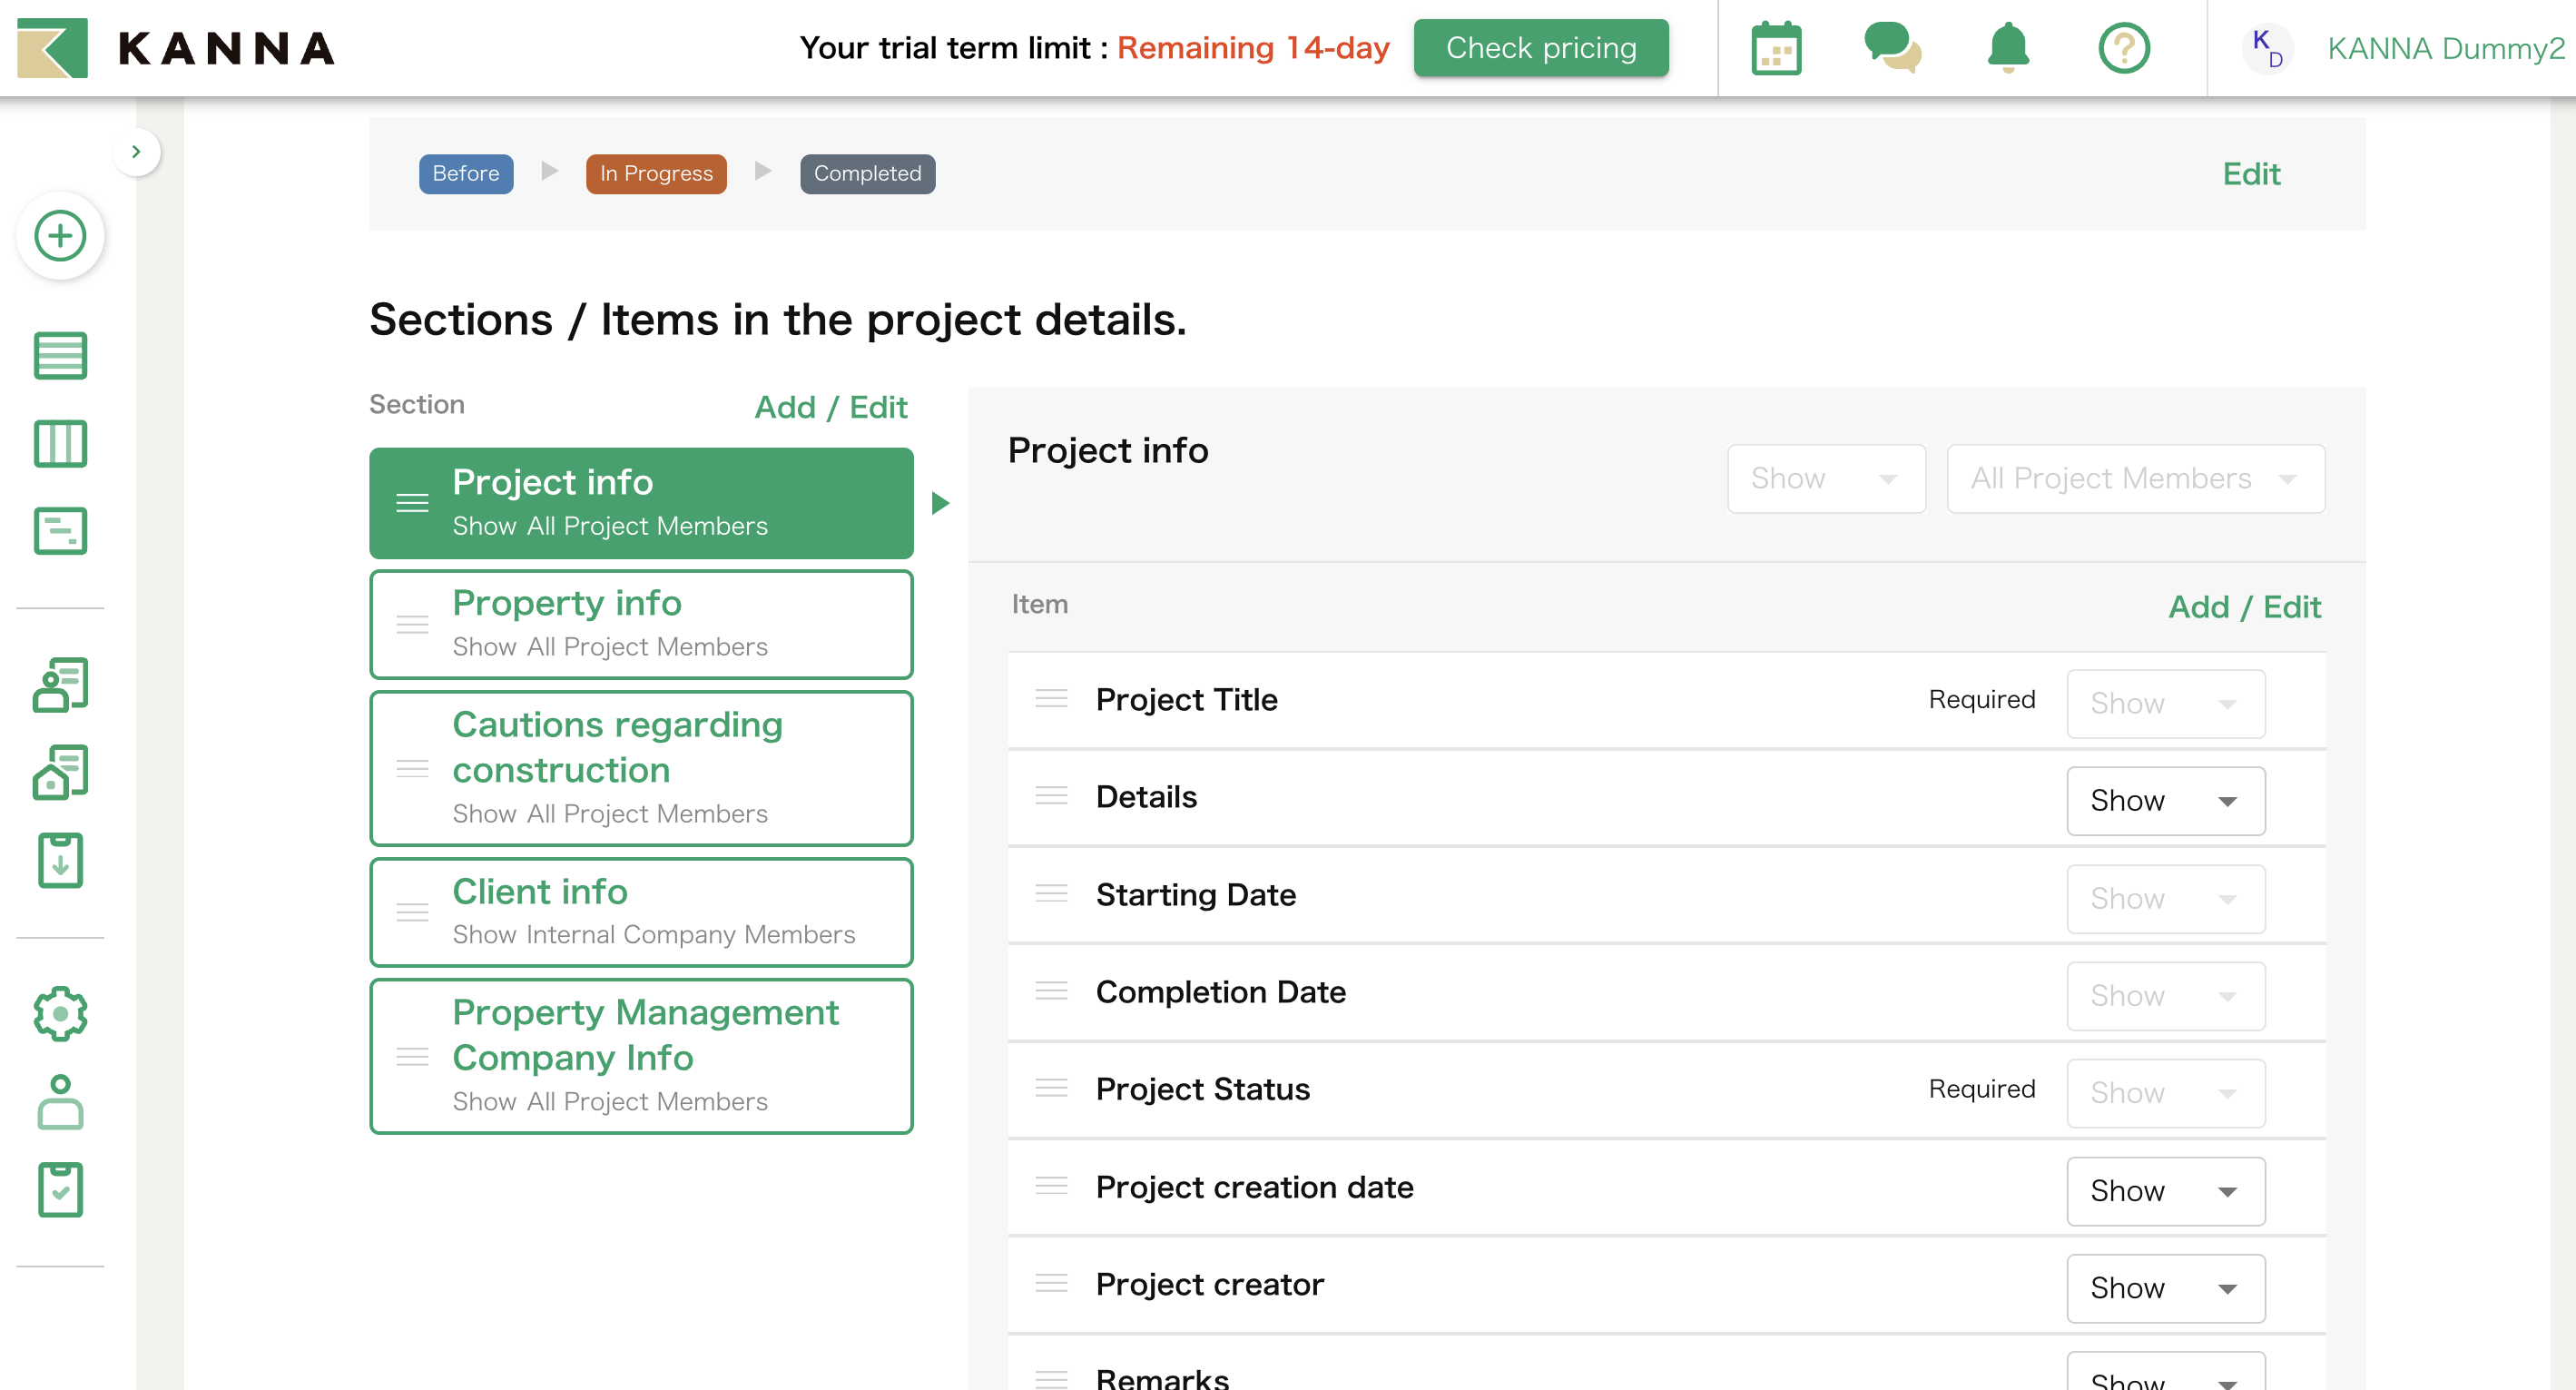
Task: Click Add / Edit link for Items
Action: (2244, 606)
